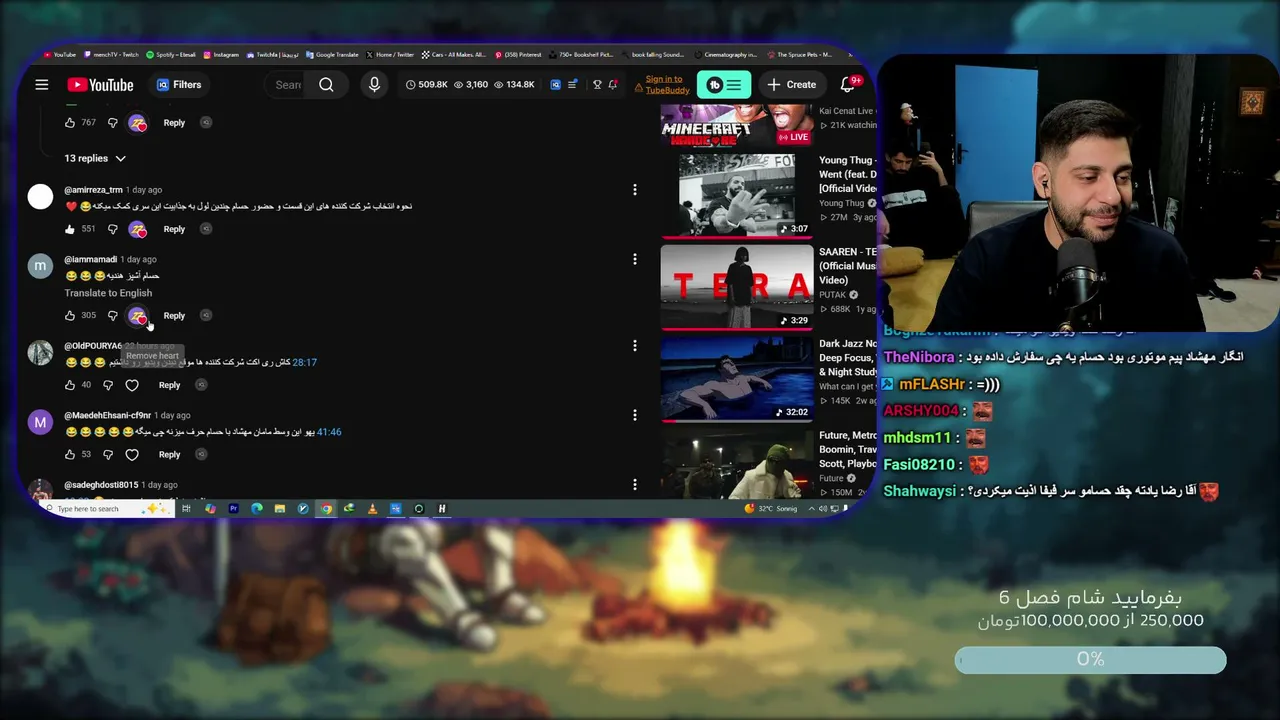The image size is (1280, 720).
Task: Switch to the Google Translate browser tab
Action: click(333, 55)
